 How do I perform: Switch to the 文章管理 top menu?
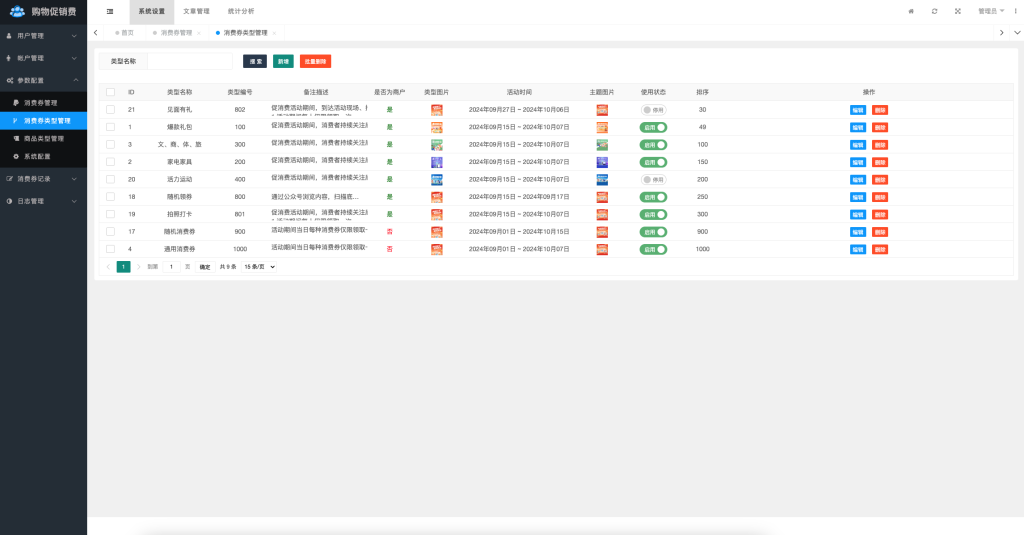(x=196, y=11)
